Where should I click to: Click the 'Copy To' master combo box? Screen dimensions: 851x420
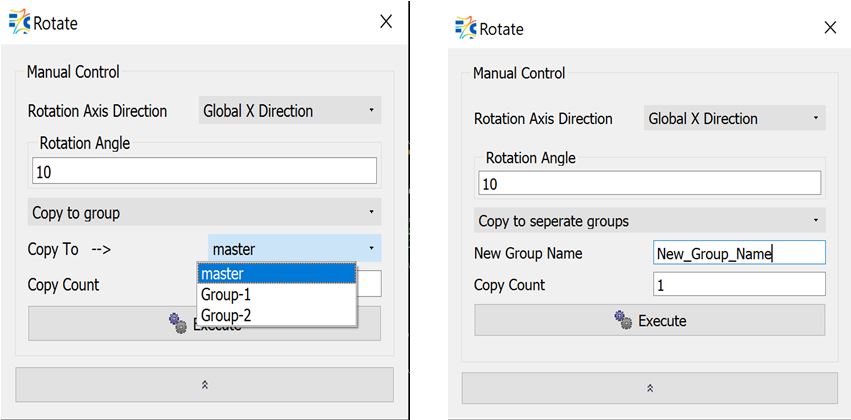click(x=293, y=249)
